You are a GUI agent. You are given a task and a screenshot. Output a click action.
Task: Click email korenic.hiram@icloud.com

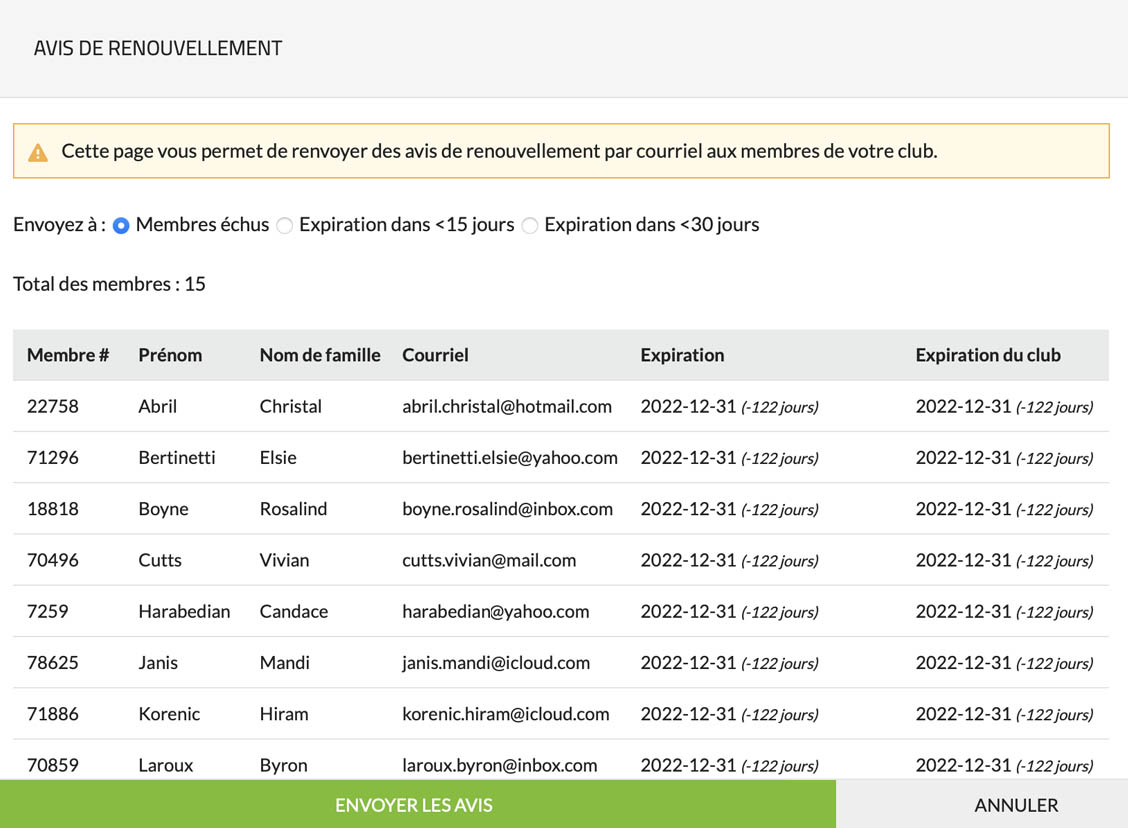[506, 714]
